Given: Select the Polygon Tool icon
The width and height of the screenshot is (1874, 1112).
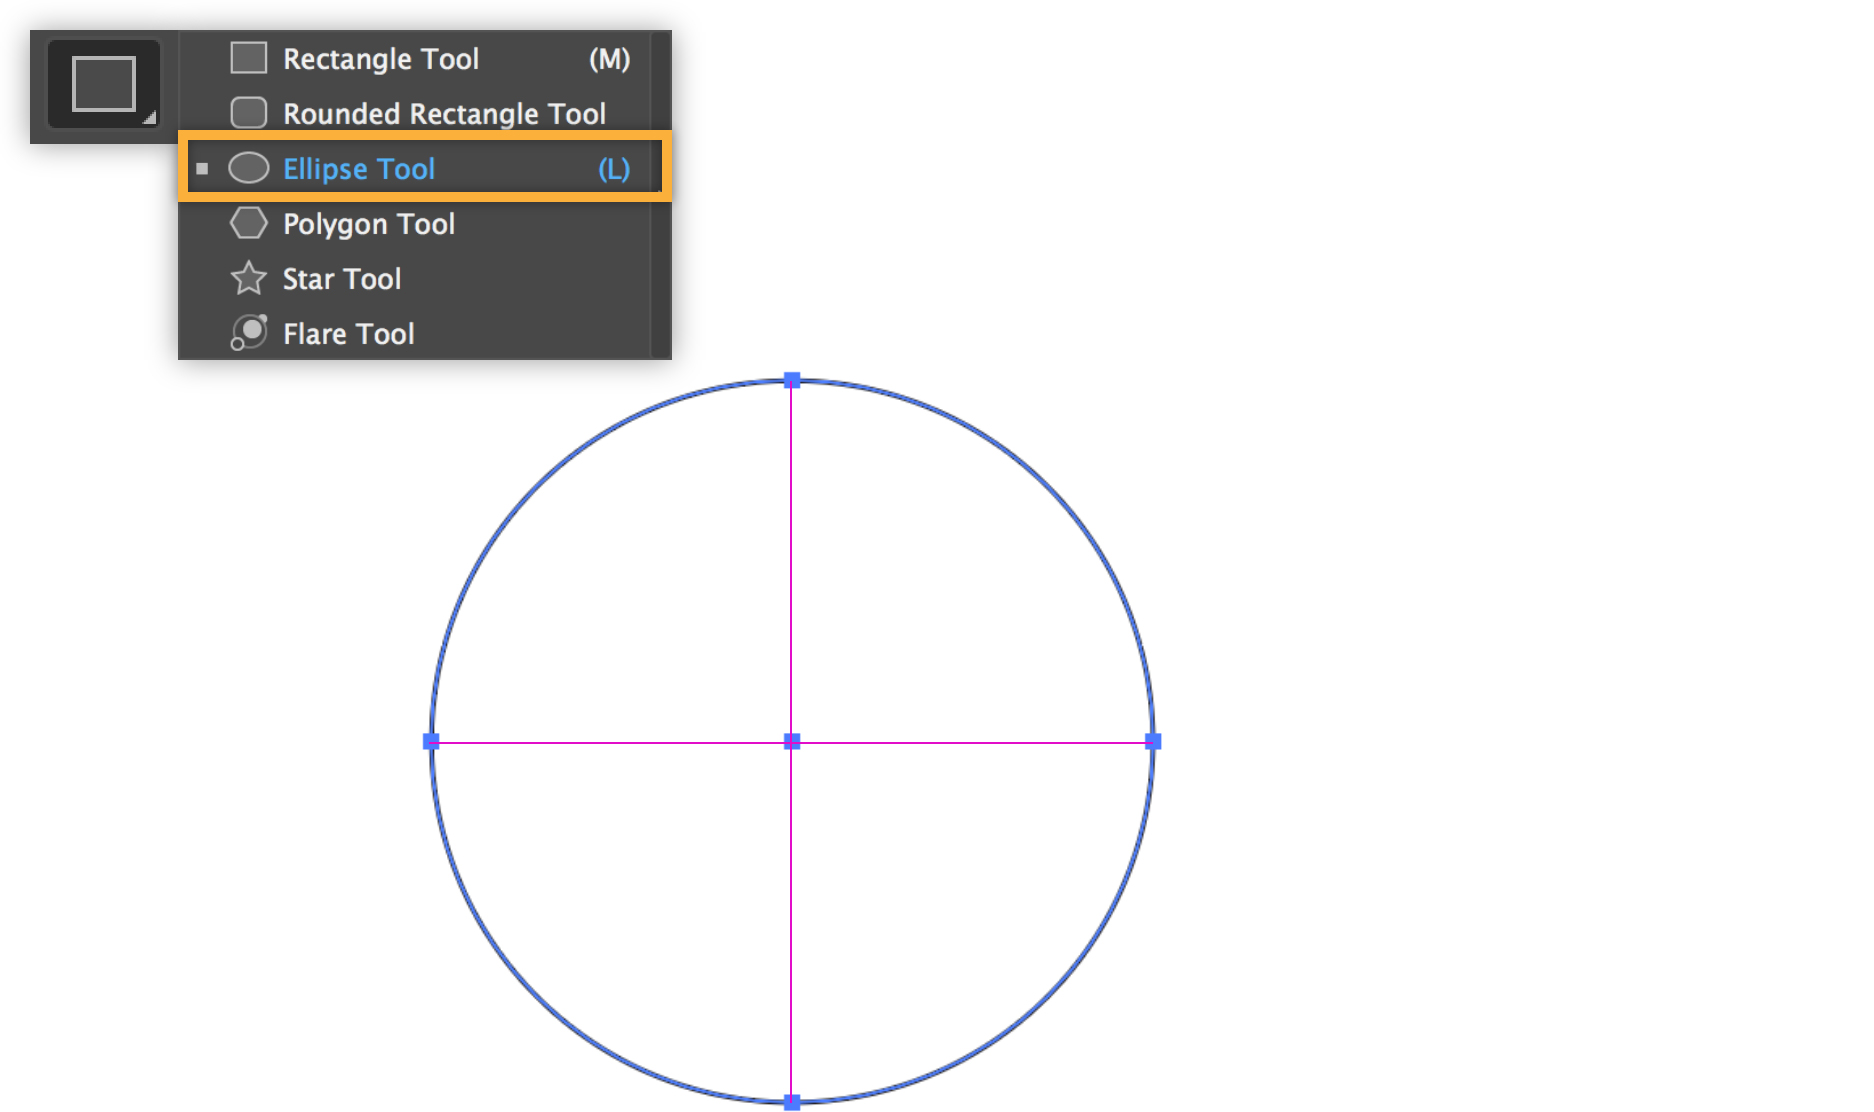Looking at the screenshot, I should coord(248,223).
